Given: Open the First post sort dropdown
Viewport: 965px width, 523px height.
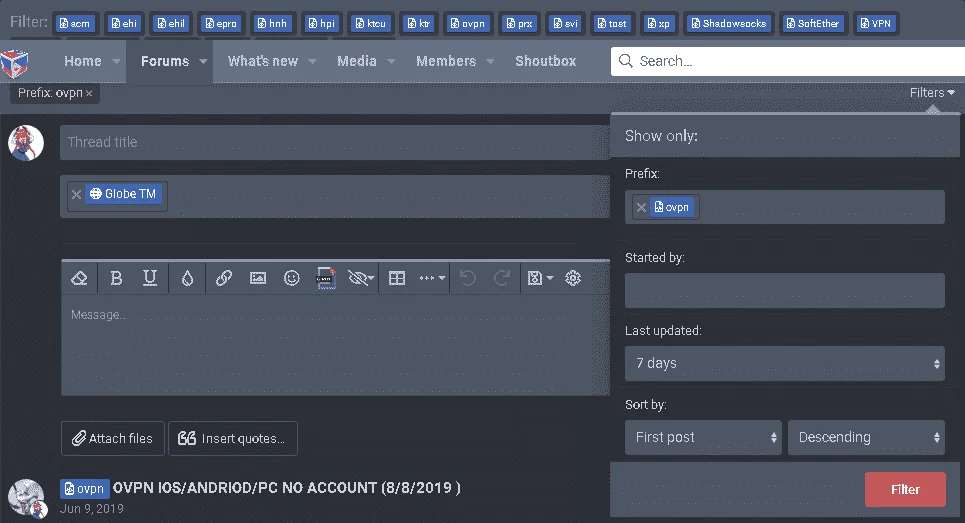Looking at the screenshot, I should tap(703, 437).
